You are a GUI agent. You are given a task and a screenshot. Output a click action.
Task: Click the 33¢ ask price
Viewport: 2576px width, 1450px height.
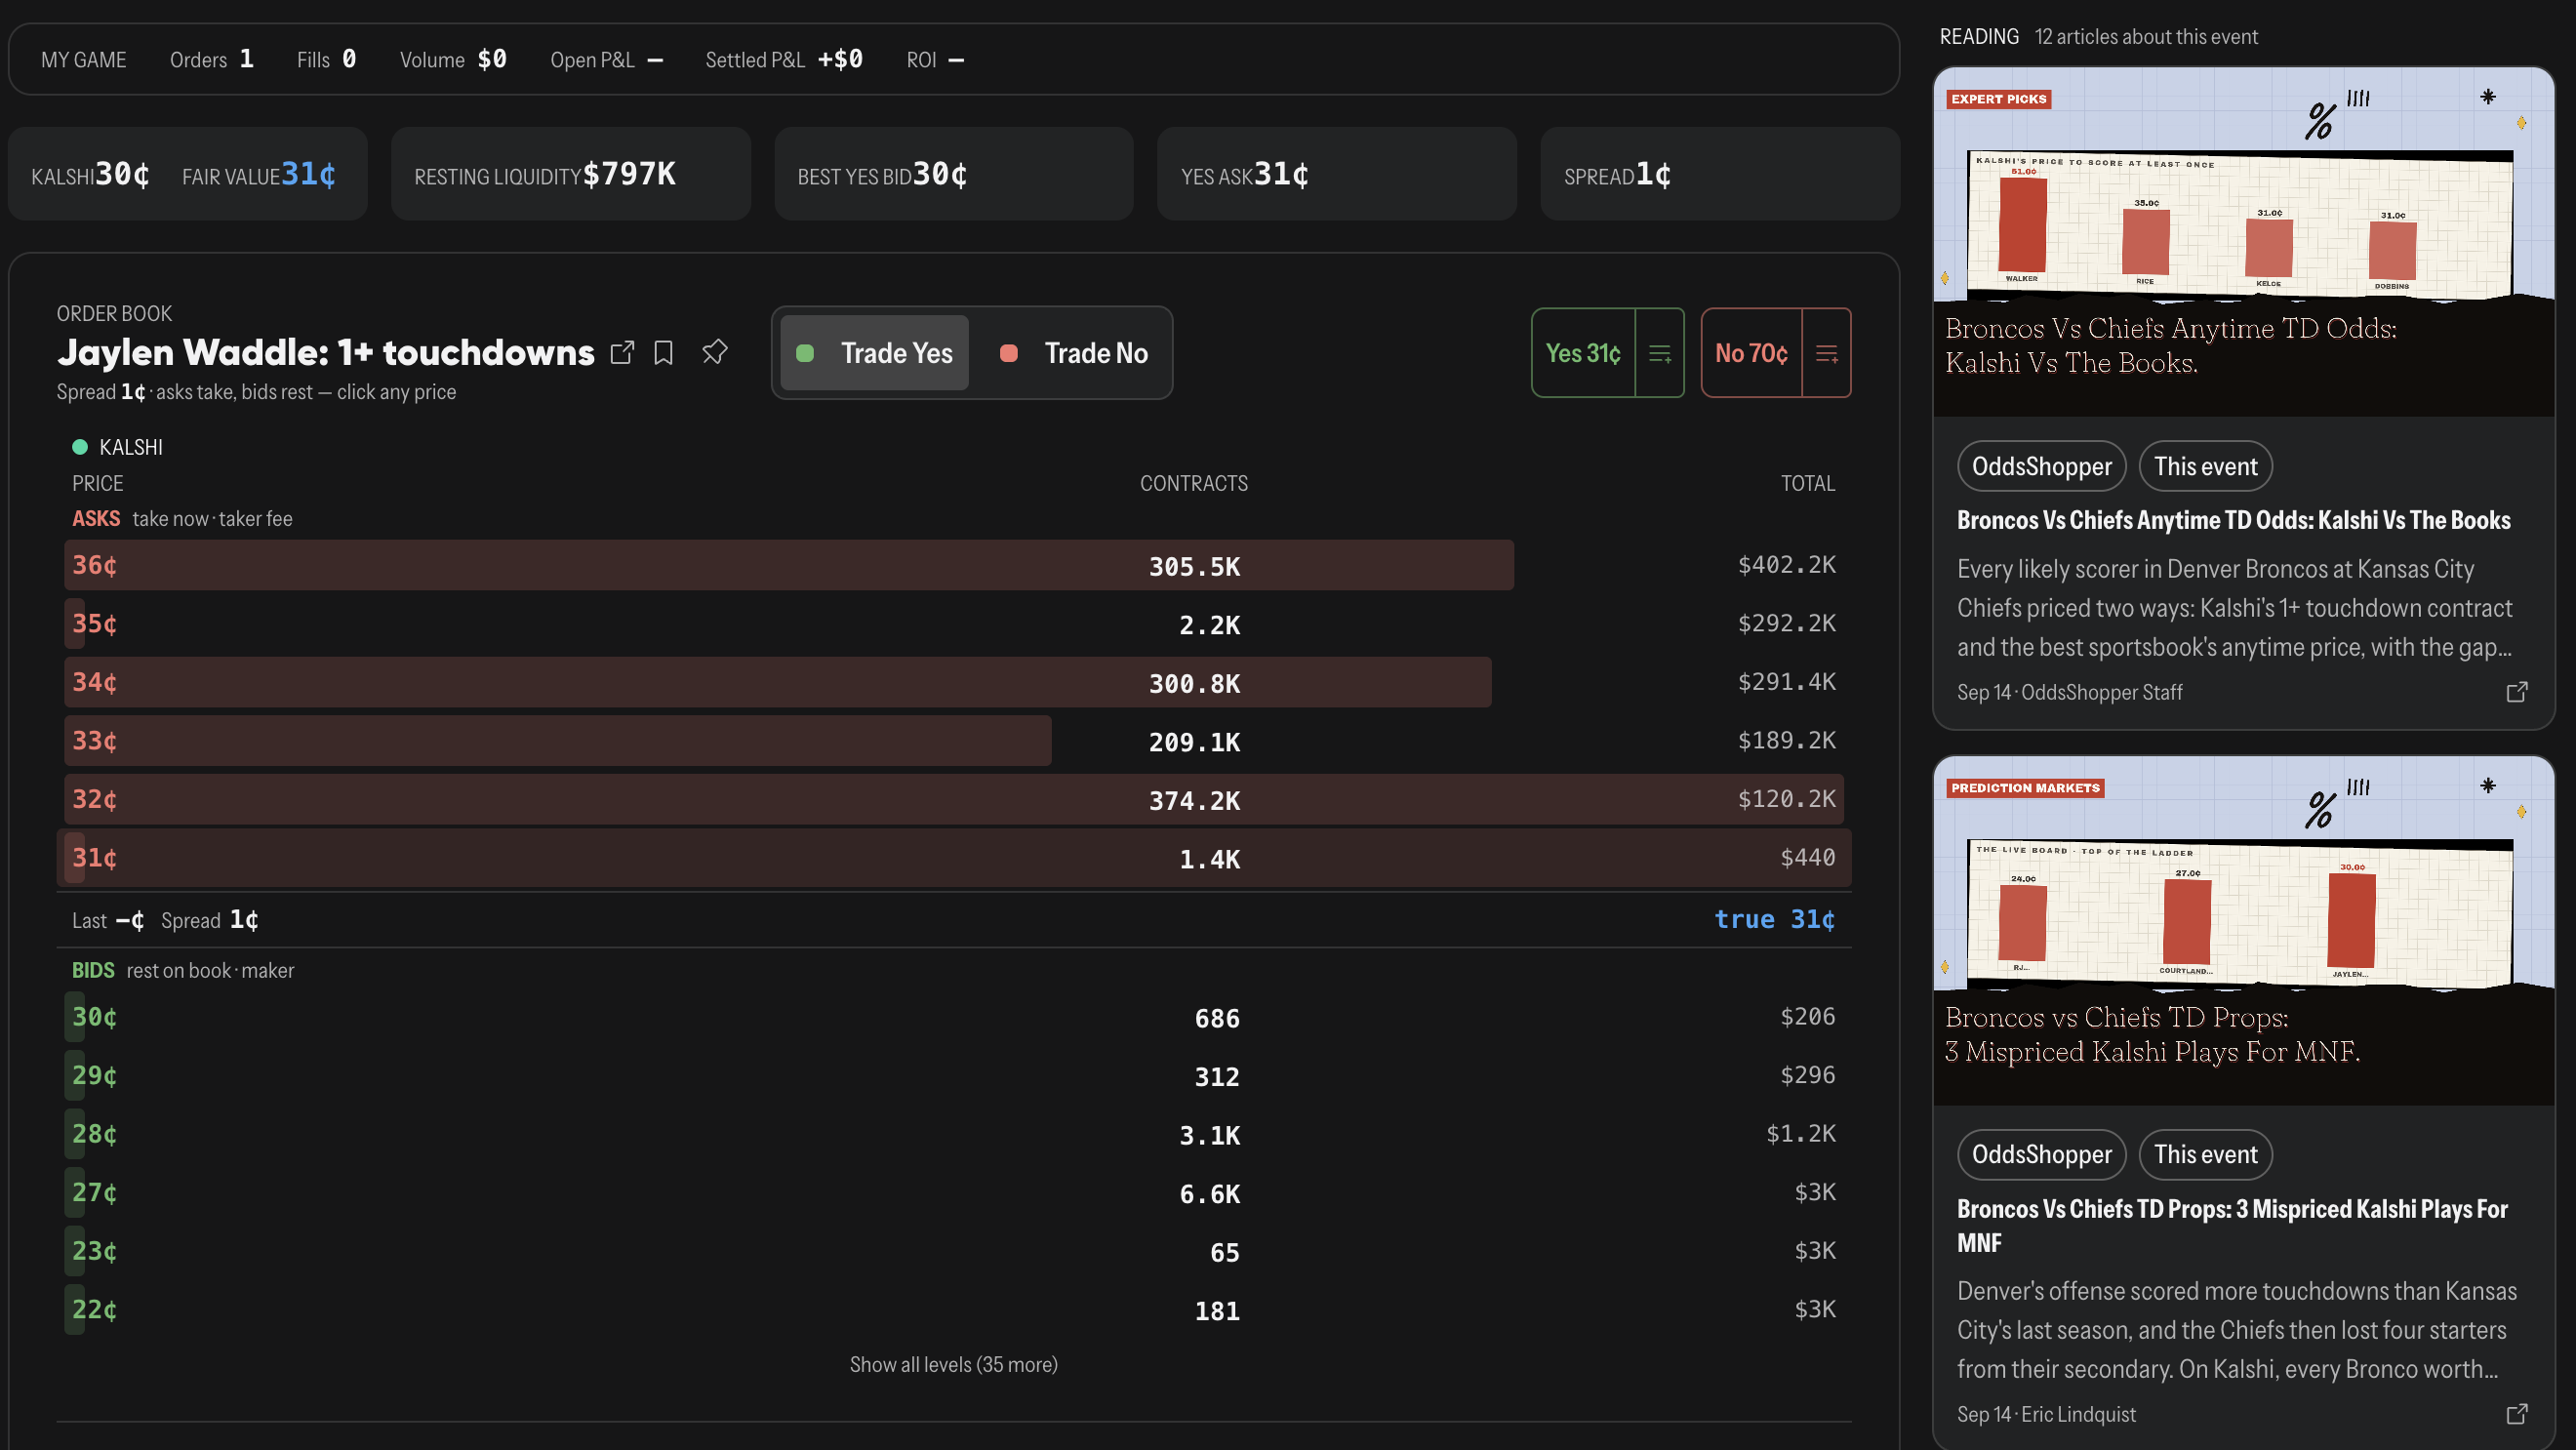[94, 741]
